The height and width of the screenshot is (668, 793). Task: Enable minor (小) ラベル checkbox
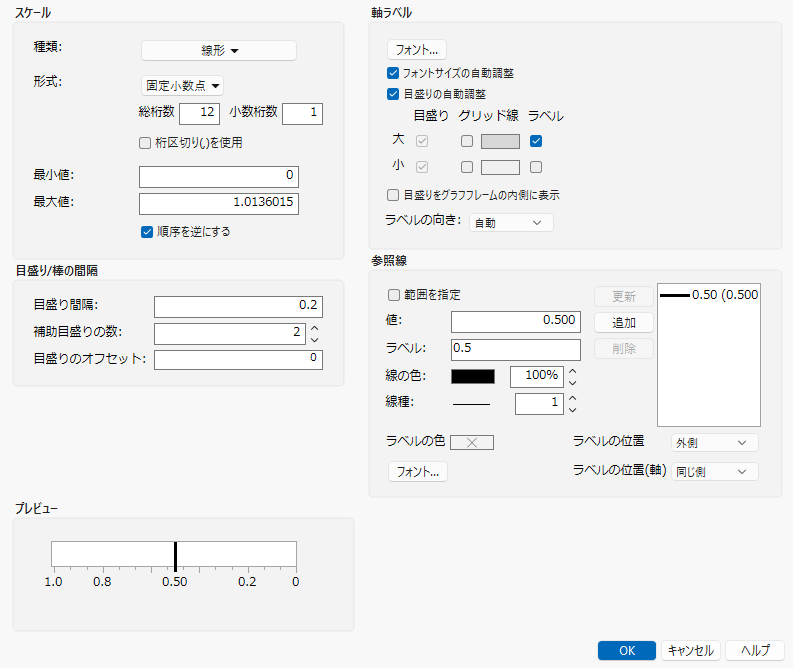point(536,167)
